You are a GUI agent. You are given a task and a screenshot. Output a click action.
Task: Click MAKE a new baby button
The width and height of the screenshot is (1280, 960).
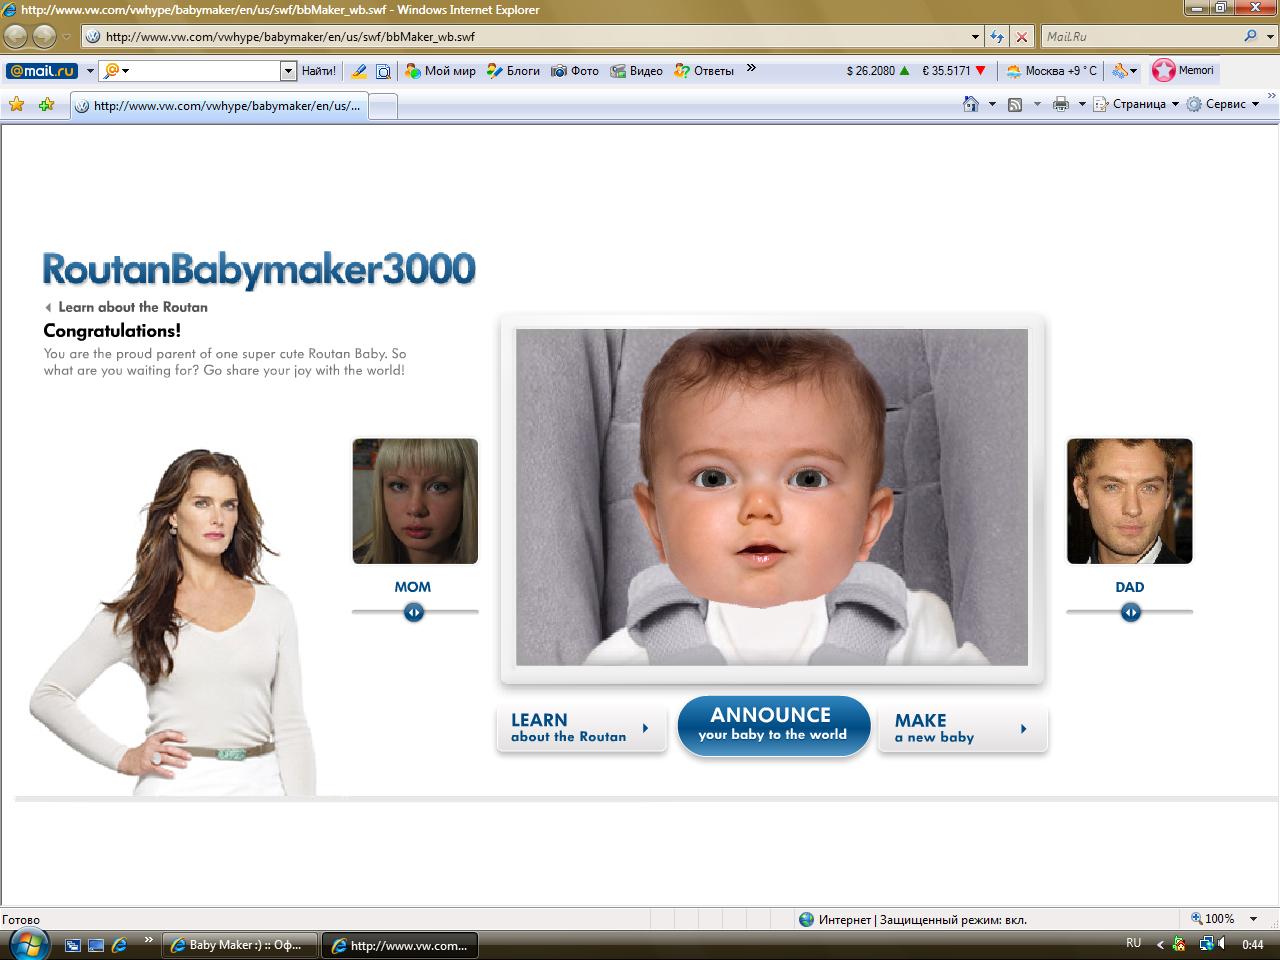(x=962, y=728)
